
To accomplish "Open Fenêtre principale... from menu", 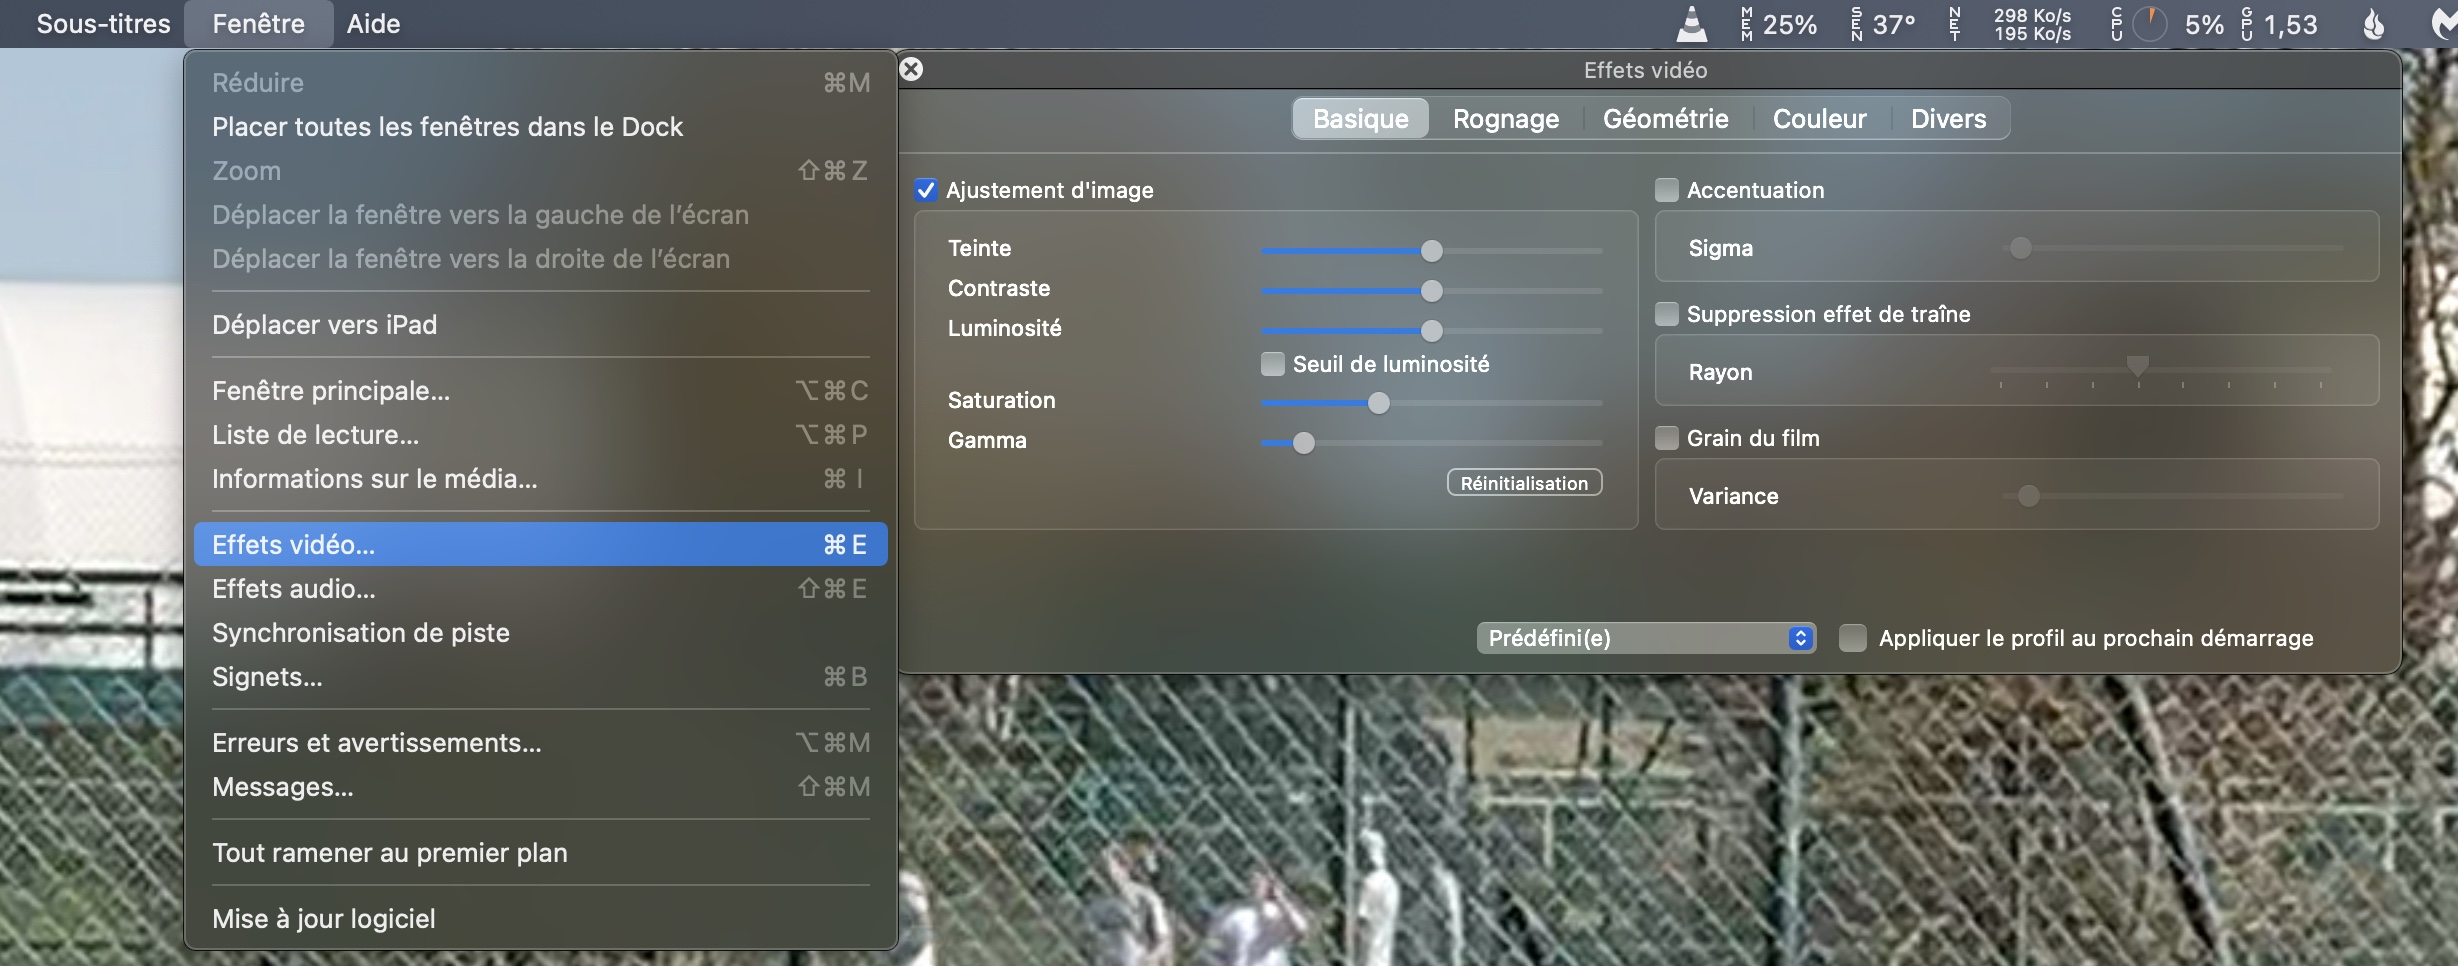I will coord(541,391).
